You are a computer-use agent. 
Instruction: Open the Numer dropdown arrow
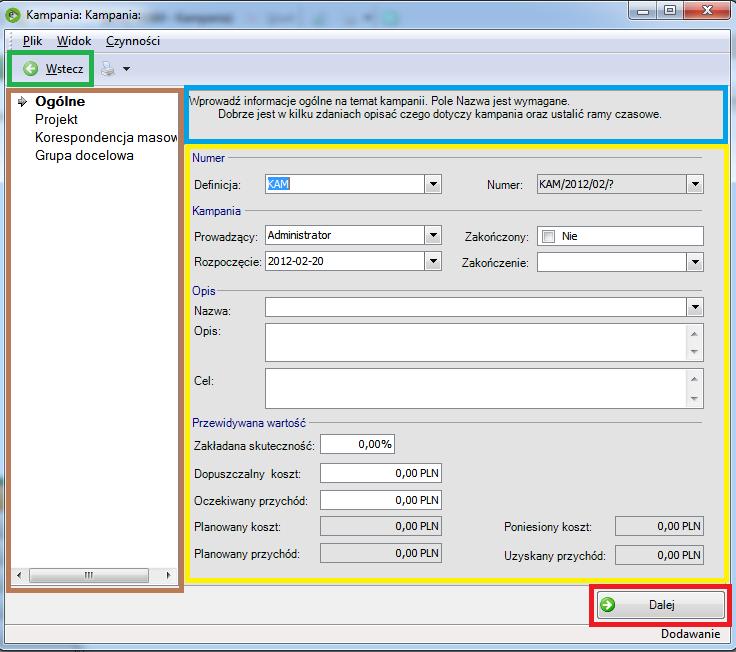pos(695,184)
